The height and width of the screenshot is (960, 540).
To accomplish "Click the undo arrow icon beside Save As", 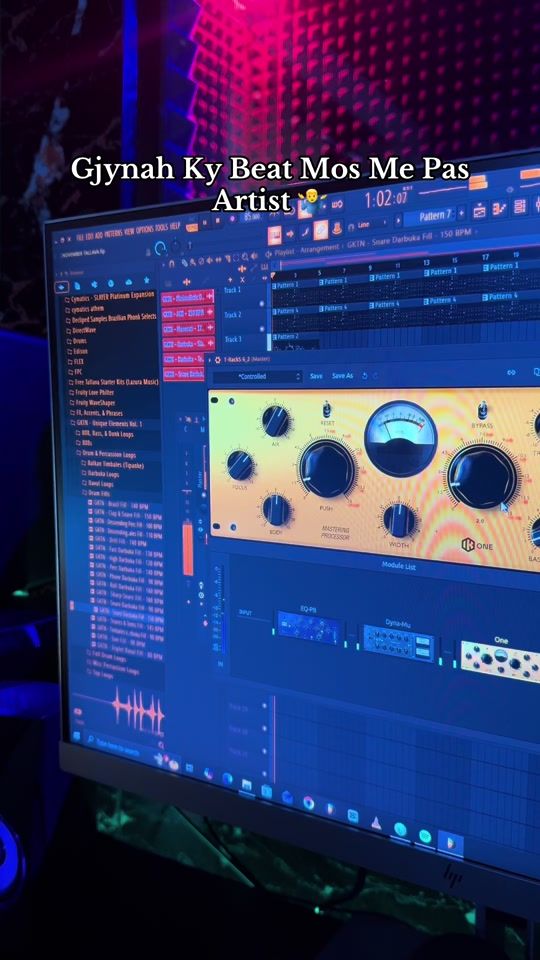I will click(x=365, y=376).
